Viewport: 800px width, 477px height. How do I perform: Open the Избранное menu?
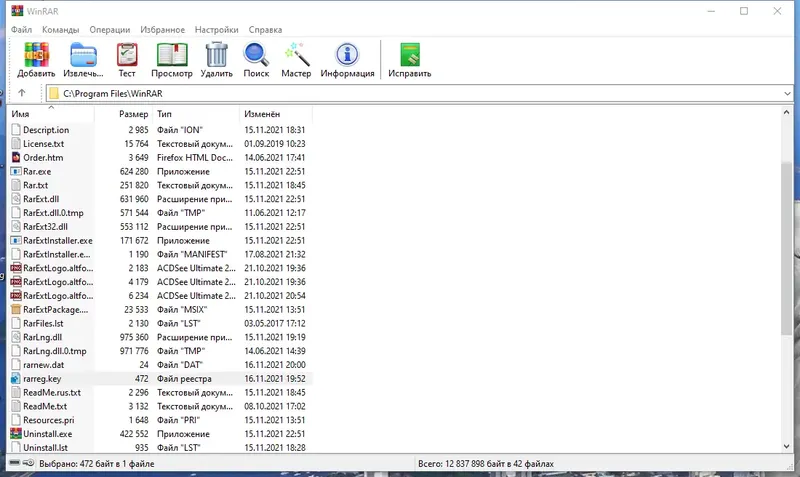click(x=163, y=30)
